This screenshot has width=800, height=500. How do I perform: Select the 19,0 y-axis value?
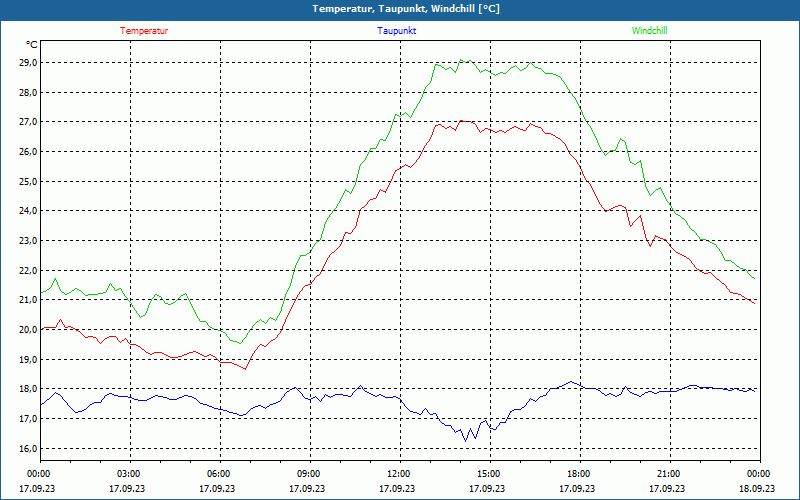pyautogui.click(x=29, y=359)
